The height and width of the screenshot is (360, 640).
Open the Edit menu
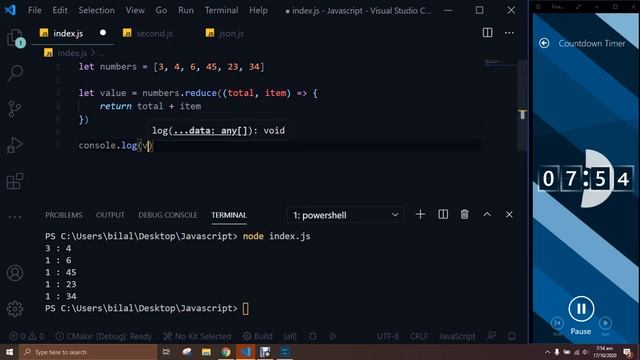(x=60, y=10)
